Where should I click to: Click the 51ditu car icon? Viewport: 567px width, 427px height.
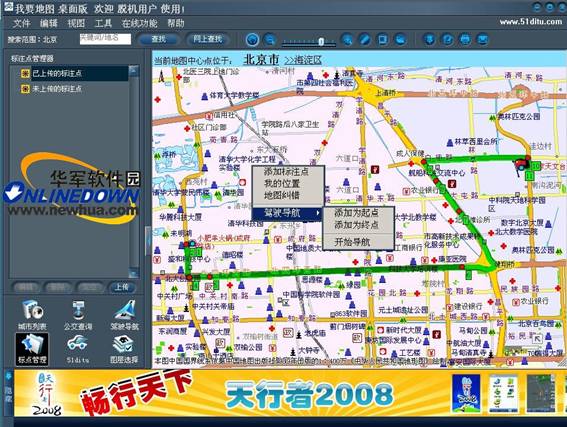pos(78,349)
